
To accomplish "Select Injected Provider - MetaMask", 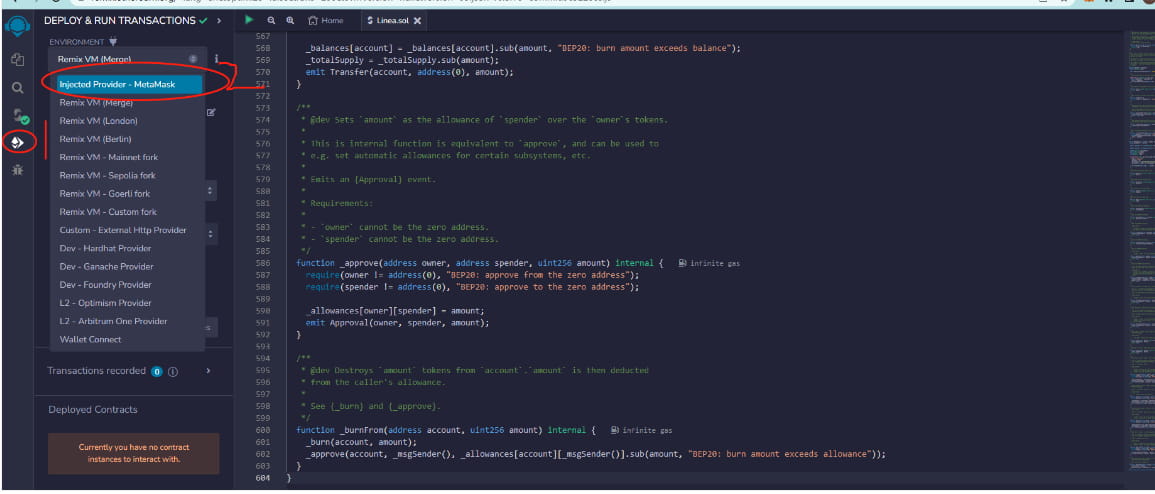I will point(130,85).
